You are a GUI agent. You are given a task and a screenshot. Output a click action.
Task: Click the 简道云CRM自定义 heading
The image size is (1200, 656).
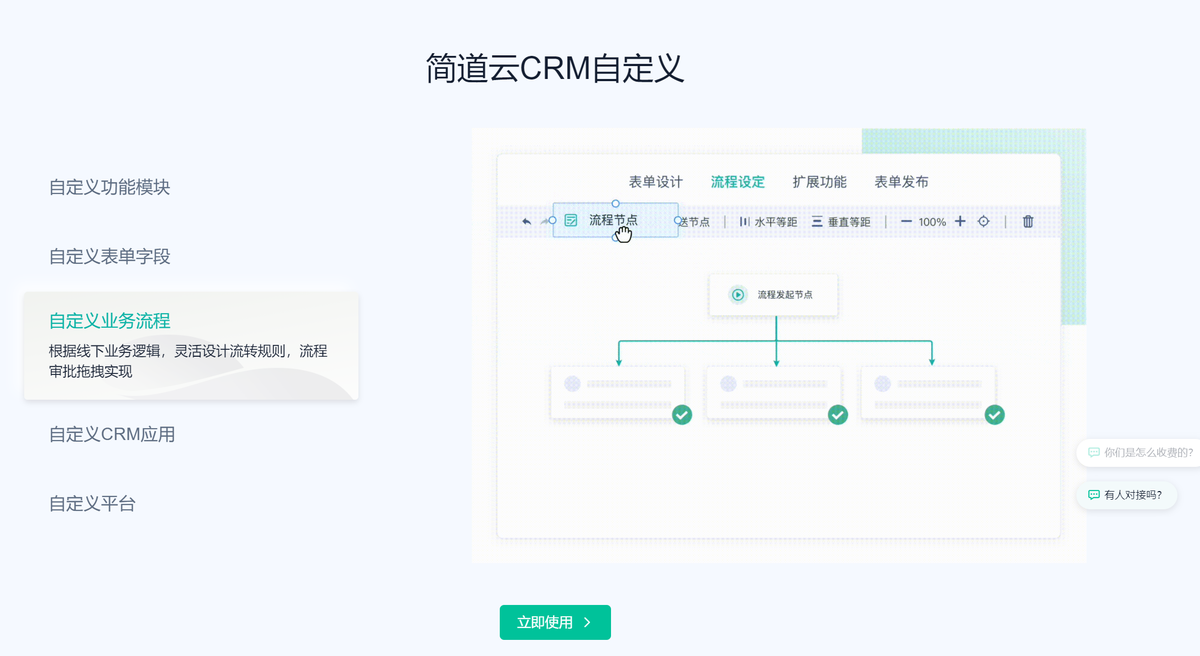(555, 68)
